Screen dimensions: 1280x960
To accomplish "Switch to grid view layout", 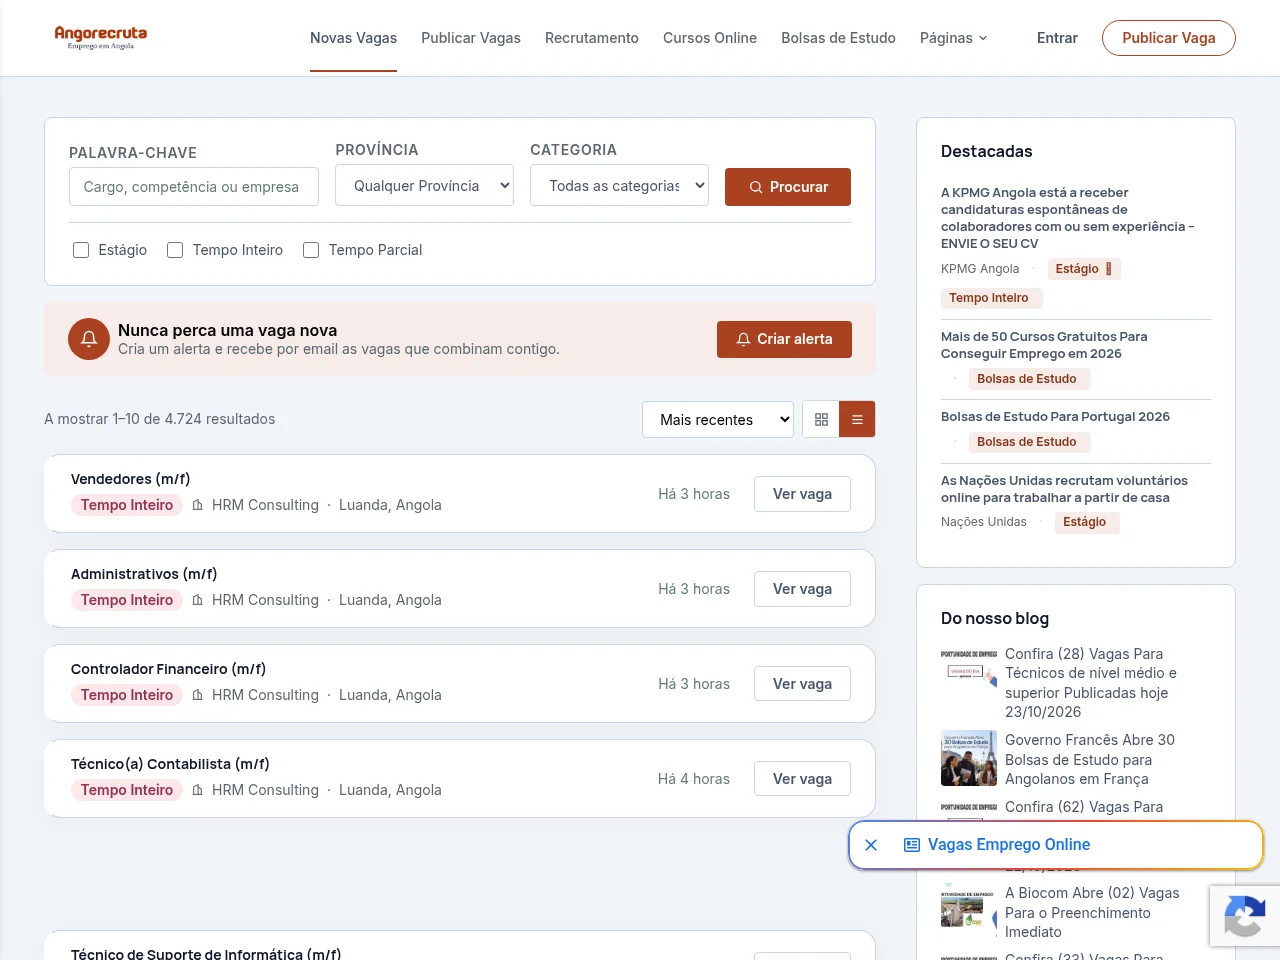I will coord(821,420).
